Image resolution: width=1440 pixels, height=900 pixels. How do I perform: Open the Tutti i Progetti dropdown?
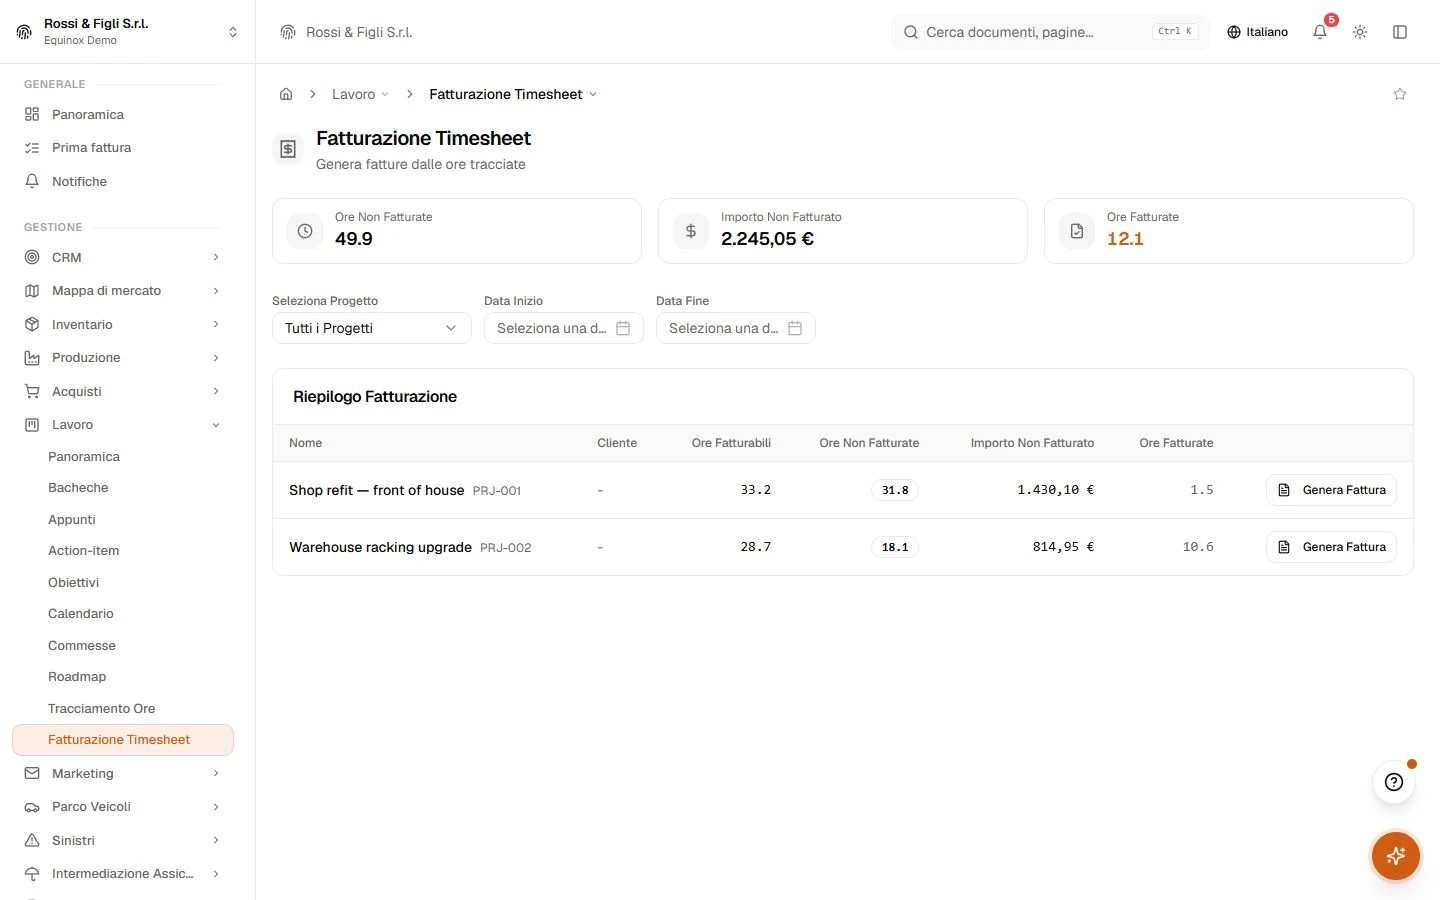(x=371, y=328)
